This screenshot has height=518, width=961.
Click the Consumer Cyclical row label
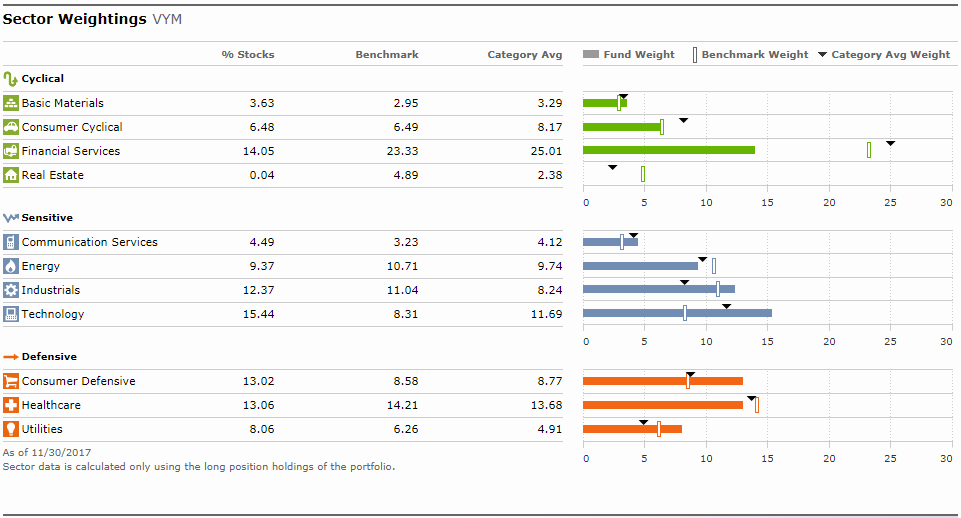72,127
